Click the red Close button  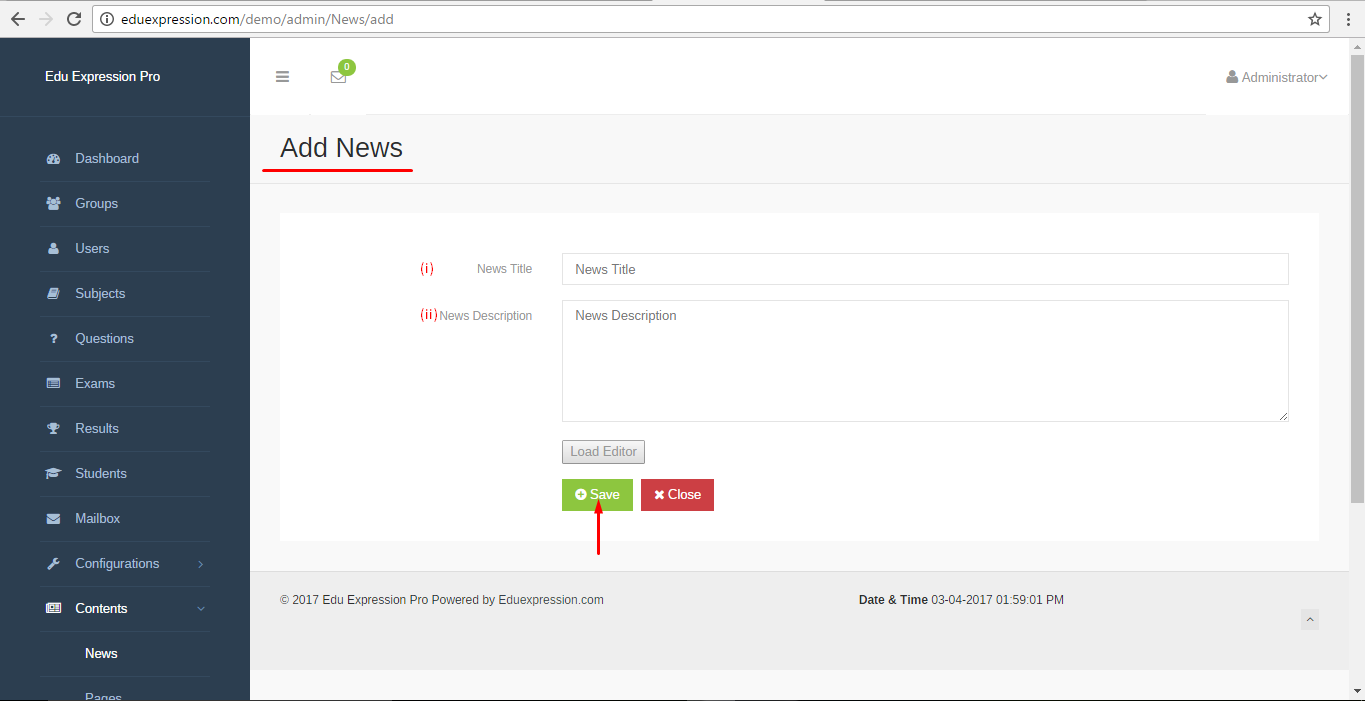tap(677, 495)
